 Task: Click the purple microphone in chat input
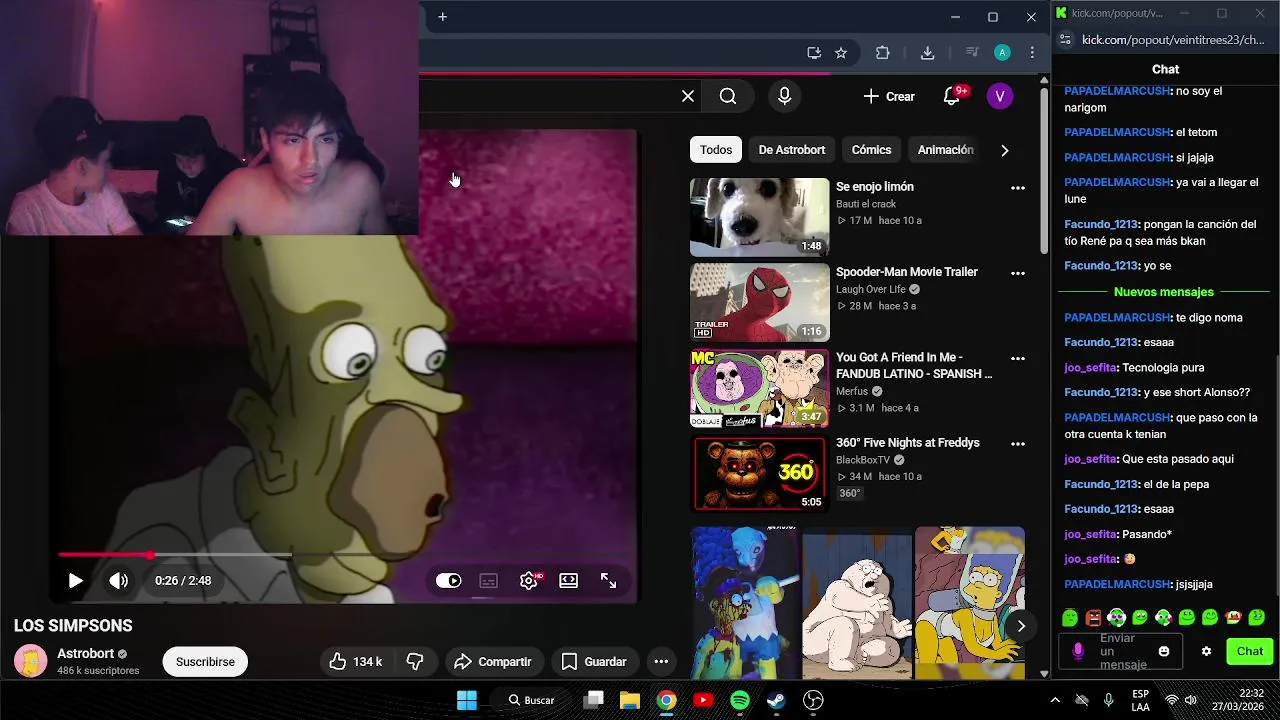point(1078,651)
